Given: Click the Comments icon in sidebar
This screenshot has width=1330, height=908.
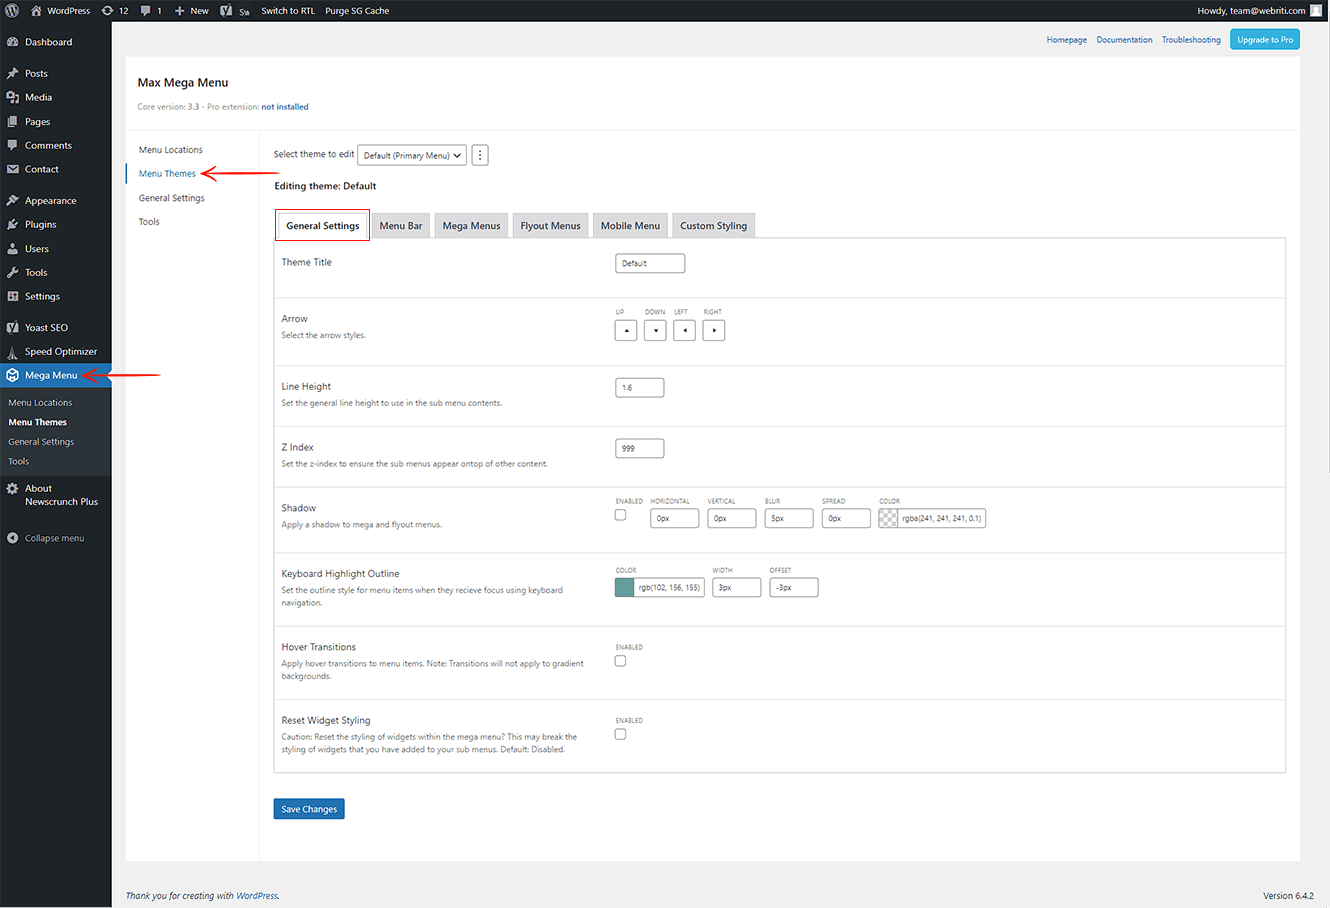Looking at the screenshot, I should coord(13,145).
